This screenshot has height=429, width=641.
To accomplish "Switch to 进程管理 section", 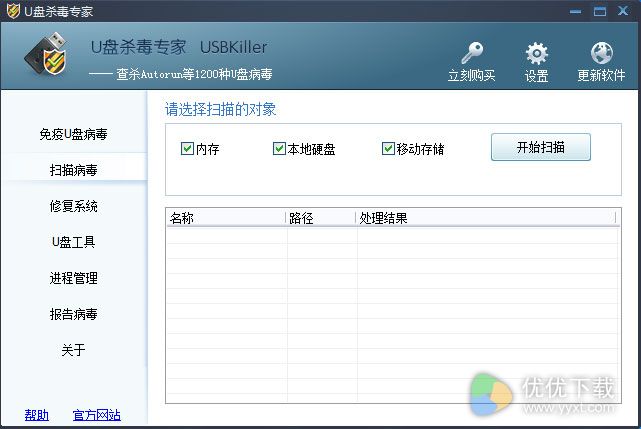I will click(x=74, y=278).
